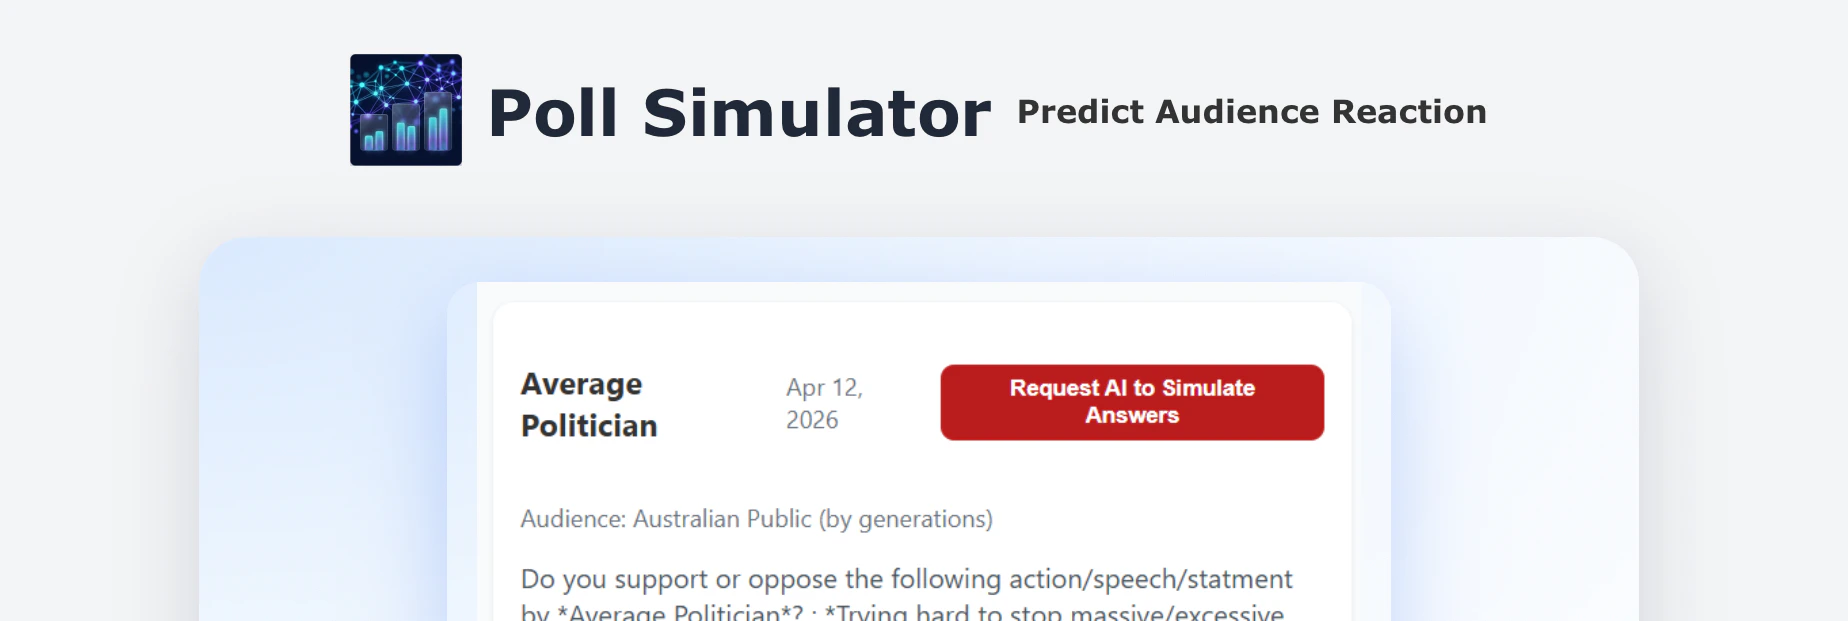Click the Predict Audience Reaction tagline
The width and height of the screenshot is (1848, 621).
tap(1251, 112)
